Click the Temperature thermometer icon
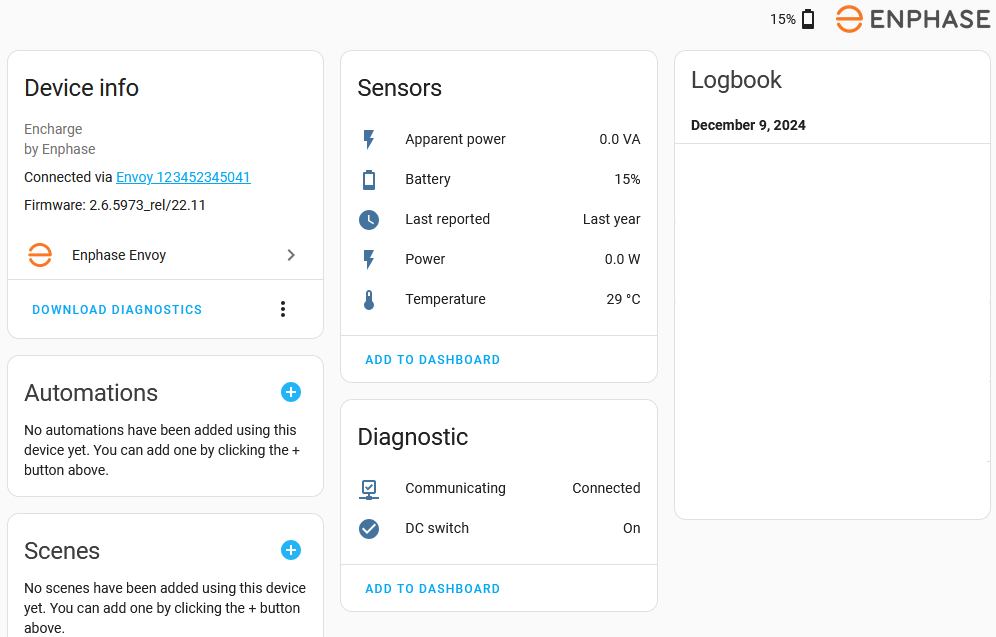This screenshot has width=996, height=637. (x=369, y=299)
